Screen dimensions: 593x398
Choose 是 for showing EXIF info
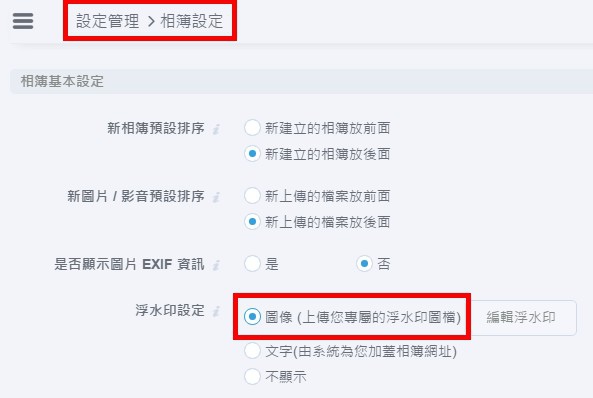tap(252, 263)
